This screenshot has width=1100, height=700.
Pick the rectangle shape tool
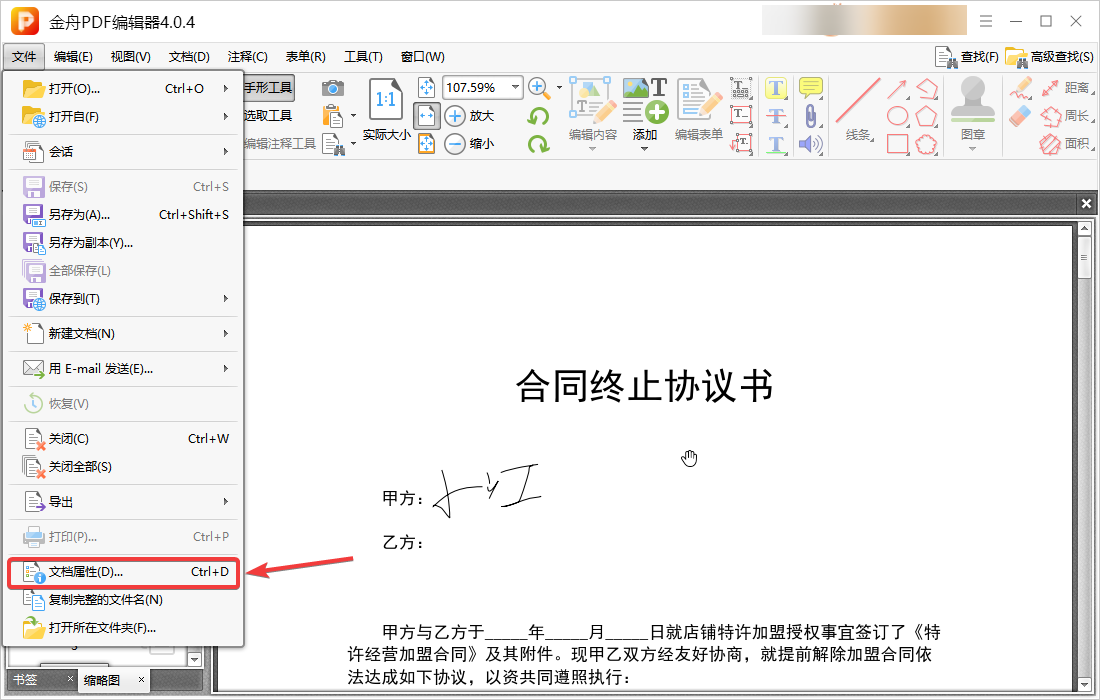tap(897, 144)
